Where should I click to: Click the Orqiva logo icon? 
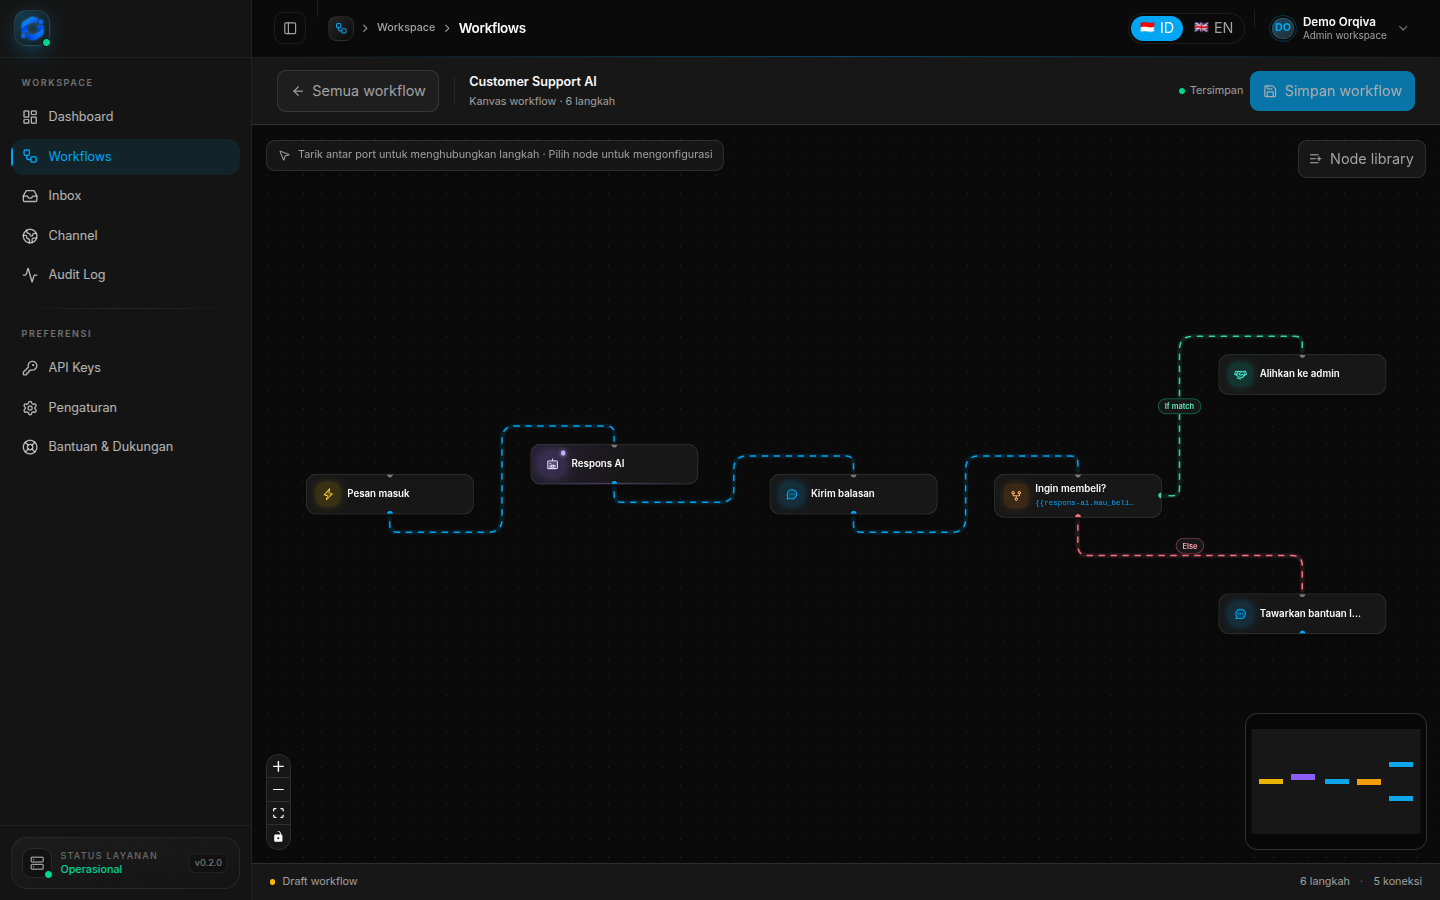coord(33,28)
